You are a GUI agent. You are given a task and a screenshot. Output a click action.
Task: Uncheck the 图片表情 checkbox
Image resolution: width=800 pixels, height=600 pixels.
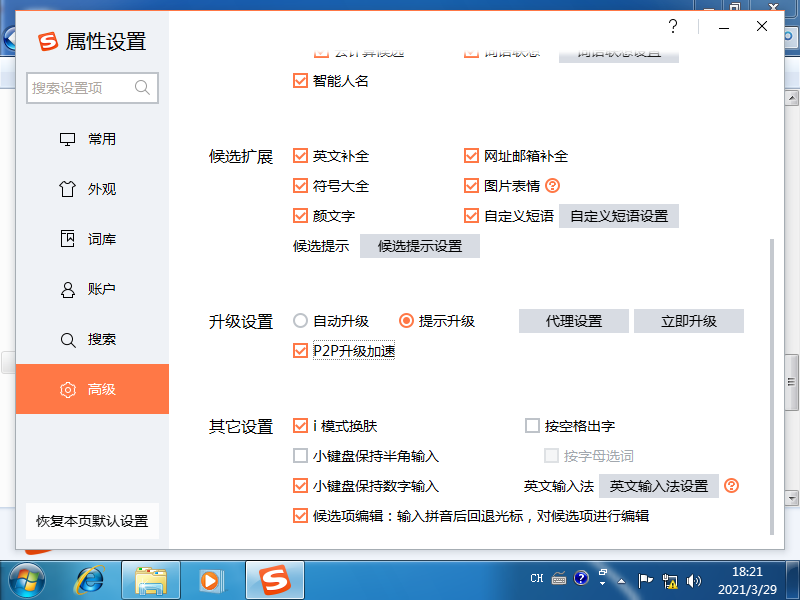(x=471, y=186)
